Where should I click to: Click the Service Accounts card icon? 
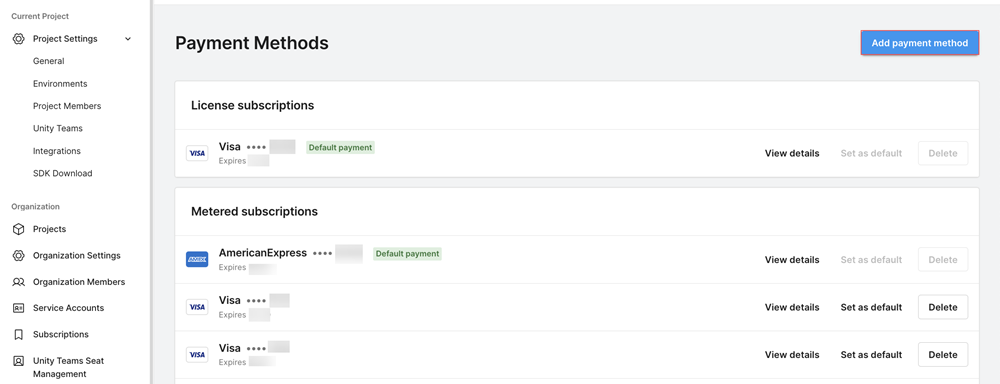point(18,308)
